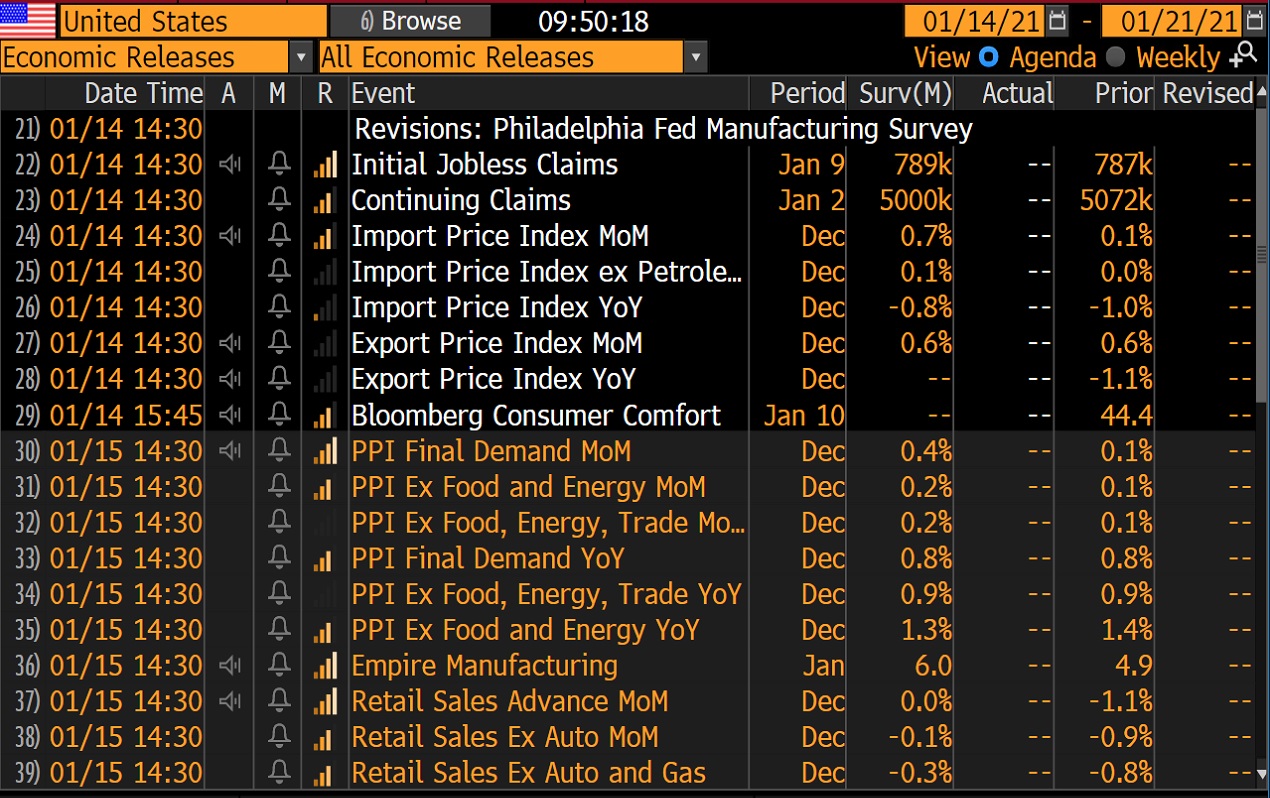Click speaker icon for Bloomberg Consumer Comfort

(230, 416)
